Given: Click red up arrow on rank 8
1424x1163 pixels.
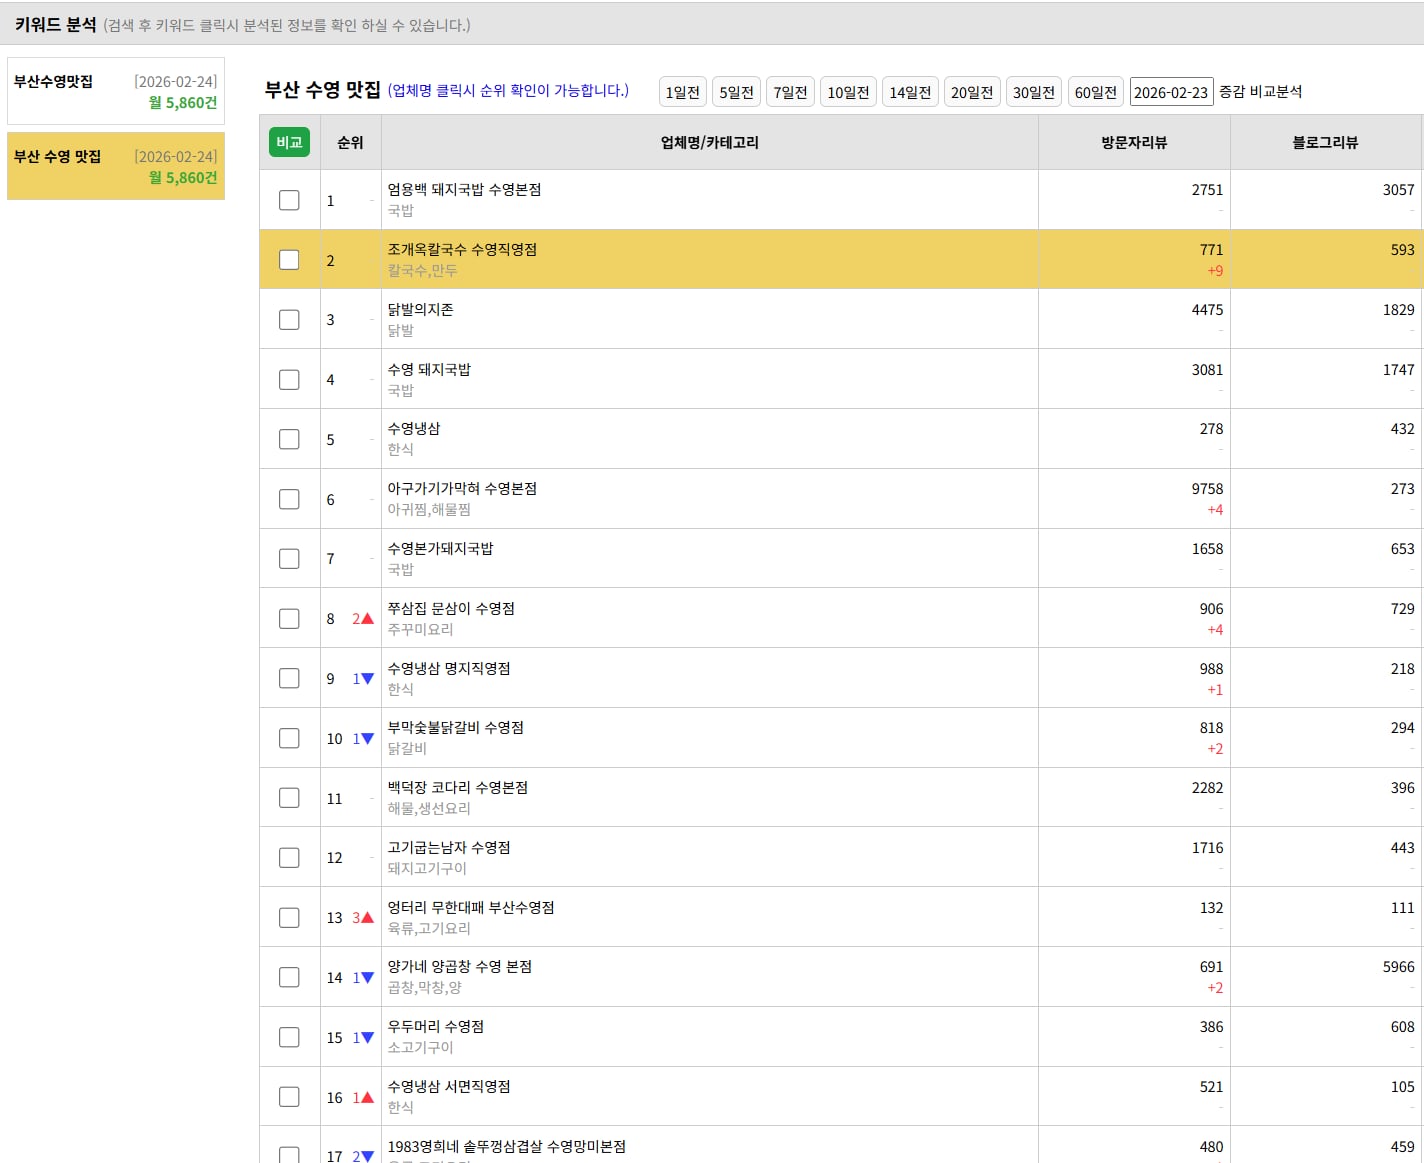Looking at the screenshot, I should (x=367, y=619).
